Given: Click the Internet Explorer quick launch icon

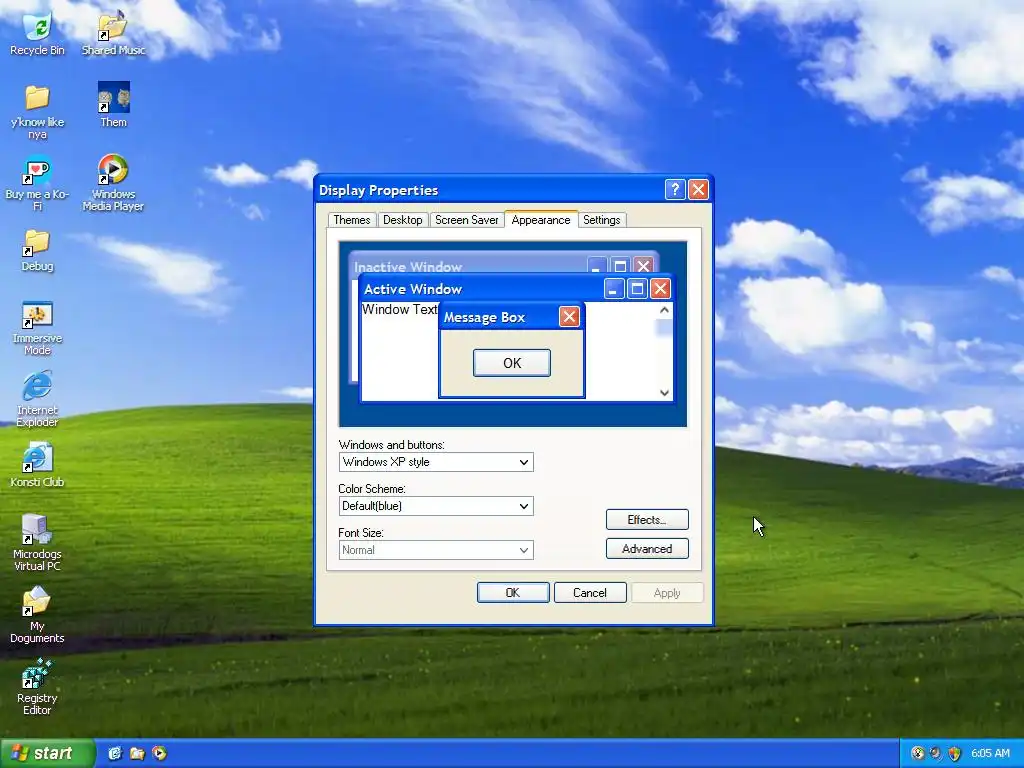Looking at the screenshot, I should [x=115, y=753].
